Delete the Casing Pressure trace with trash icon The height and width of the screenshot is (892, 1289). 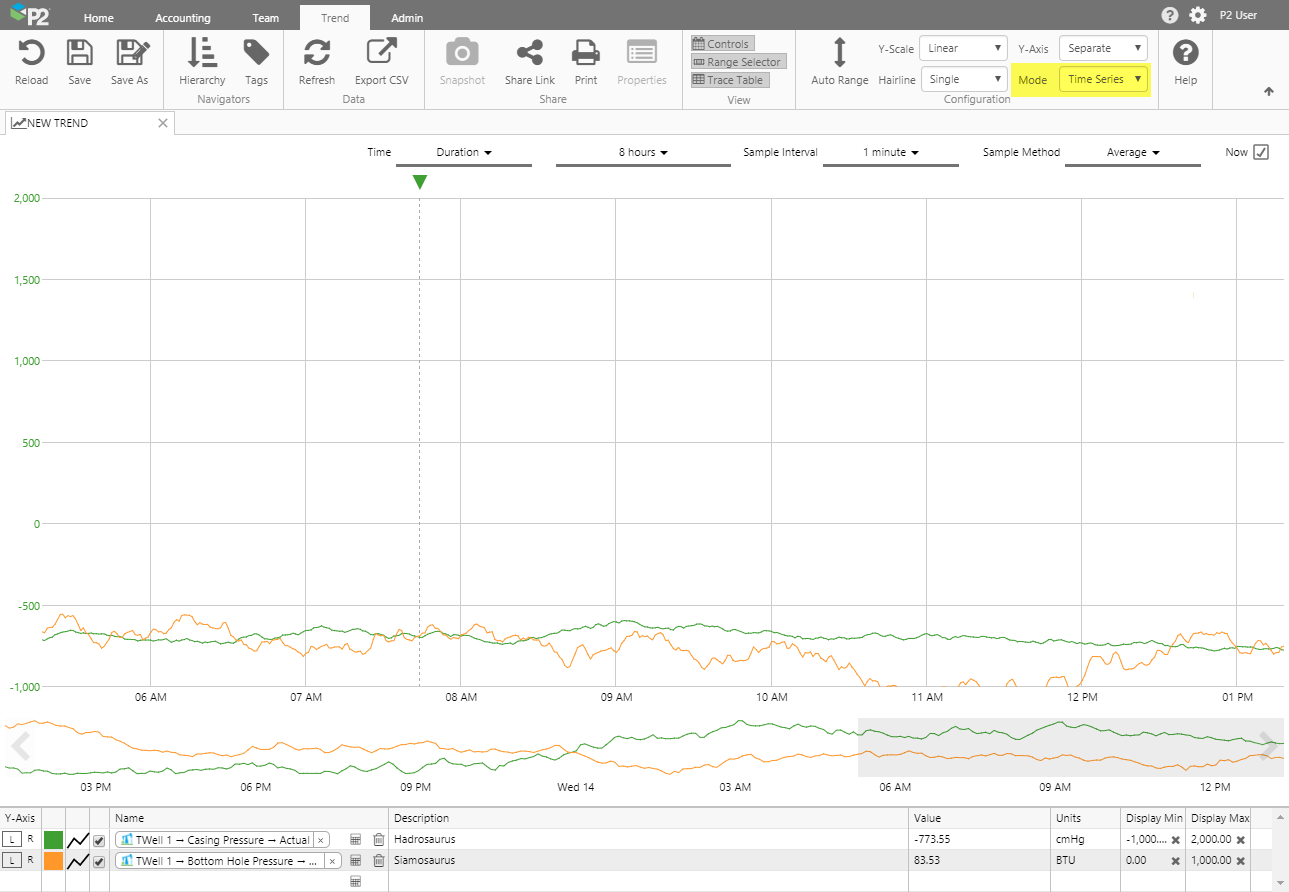click(x=378, y=840)
